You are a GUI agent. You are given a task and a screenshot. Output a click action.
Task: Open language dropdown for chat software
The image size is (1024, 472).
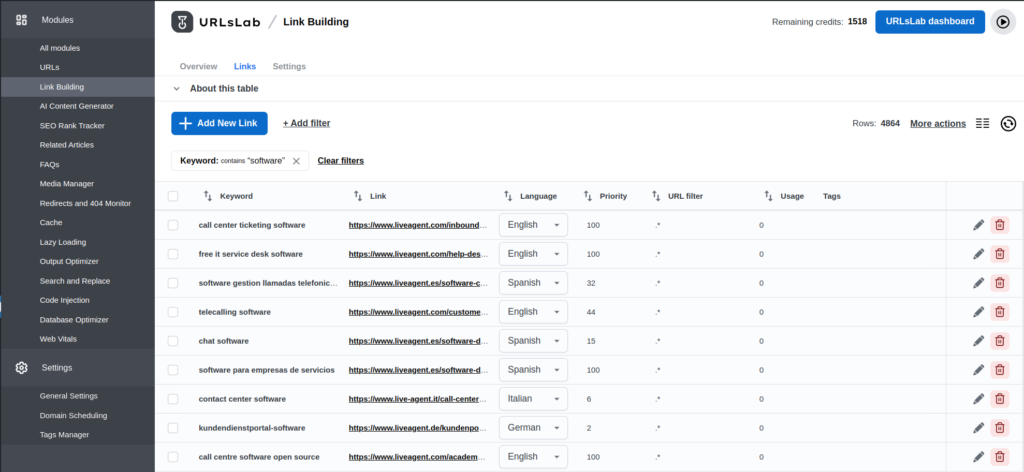[x=533, y=341]
